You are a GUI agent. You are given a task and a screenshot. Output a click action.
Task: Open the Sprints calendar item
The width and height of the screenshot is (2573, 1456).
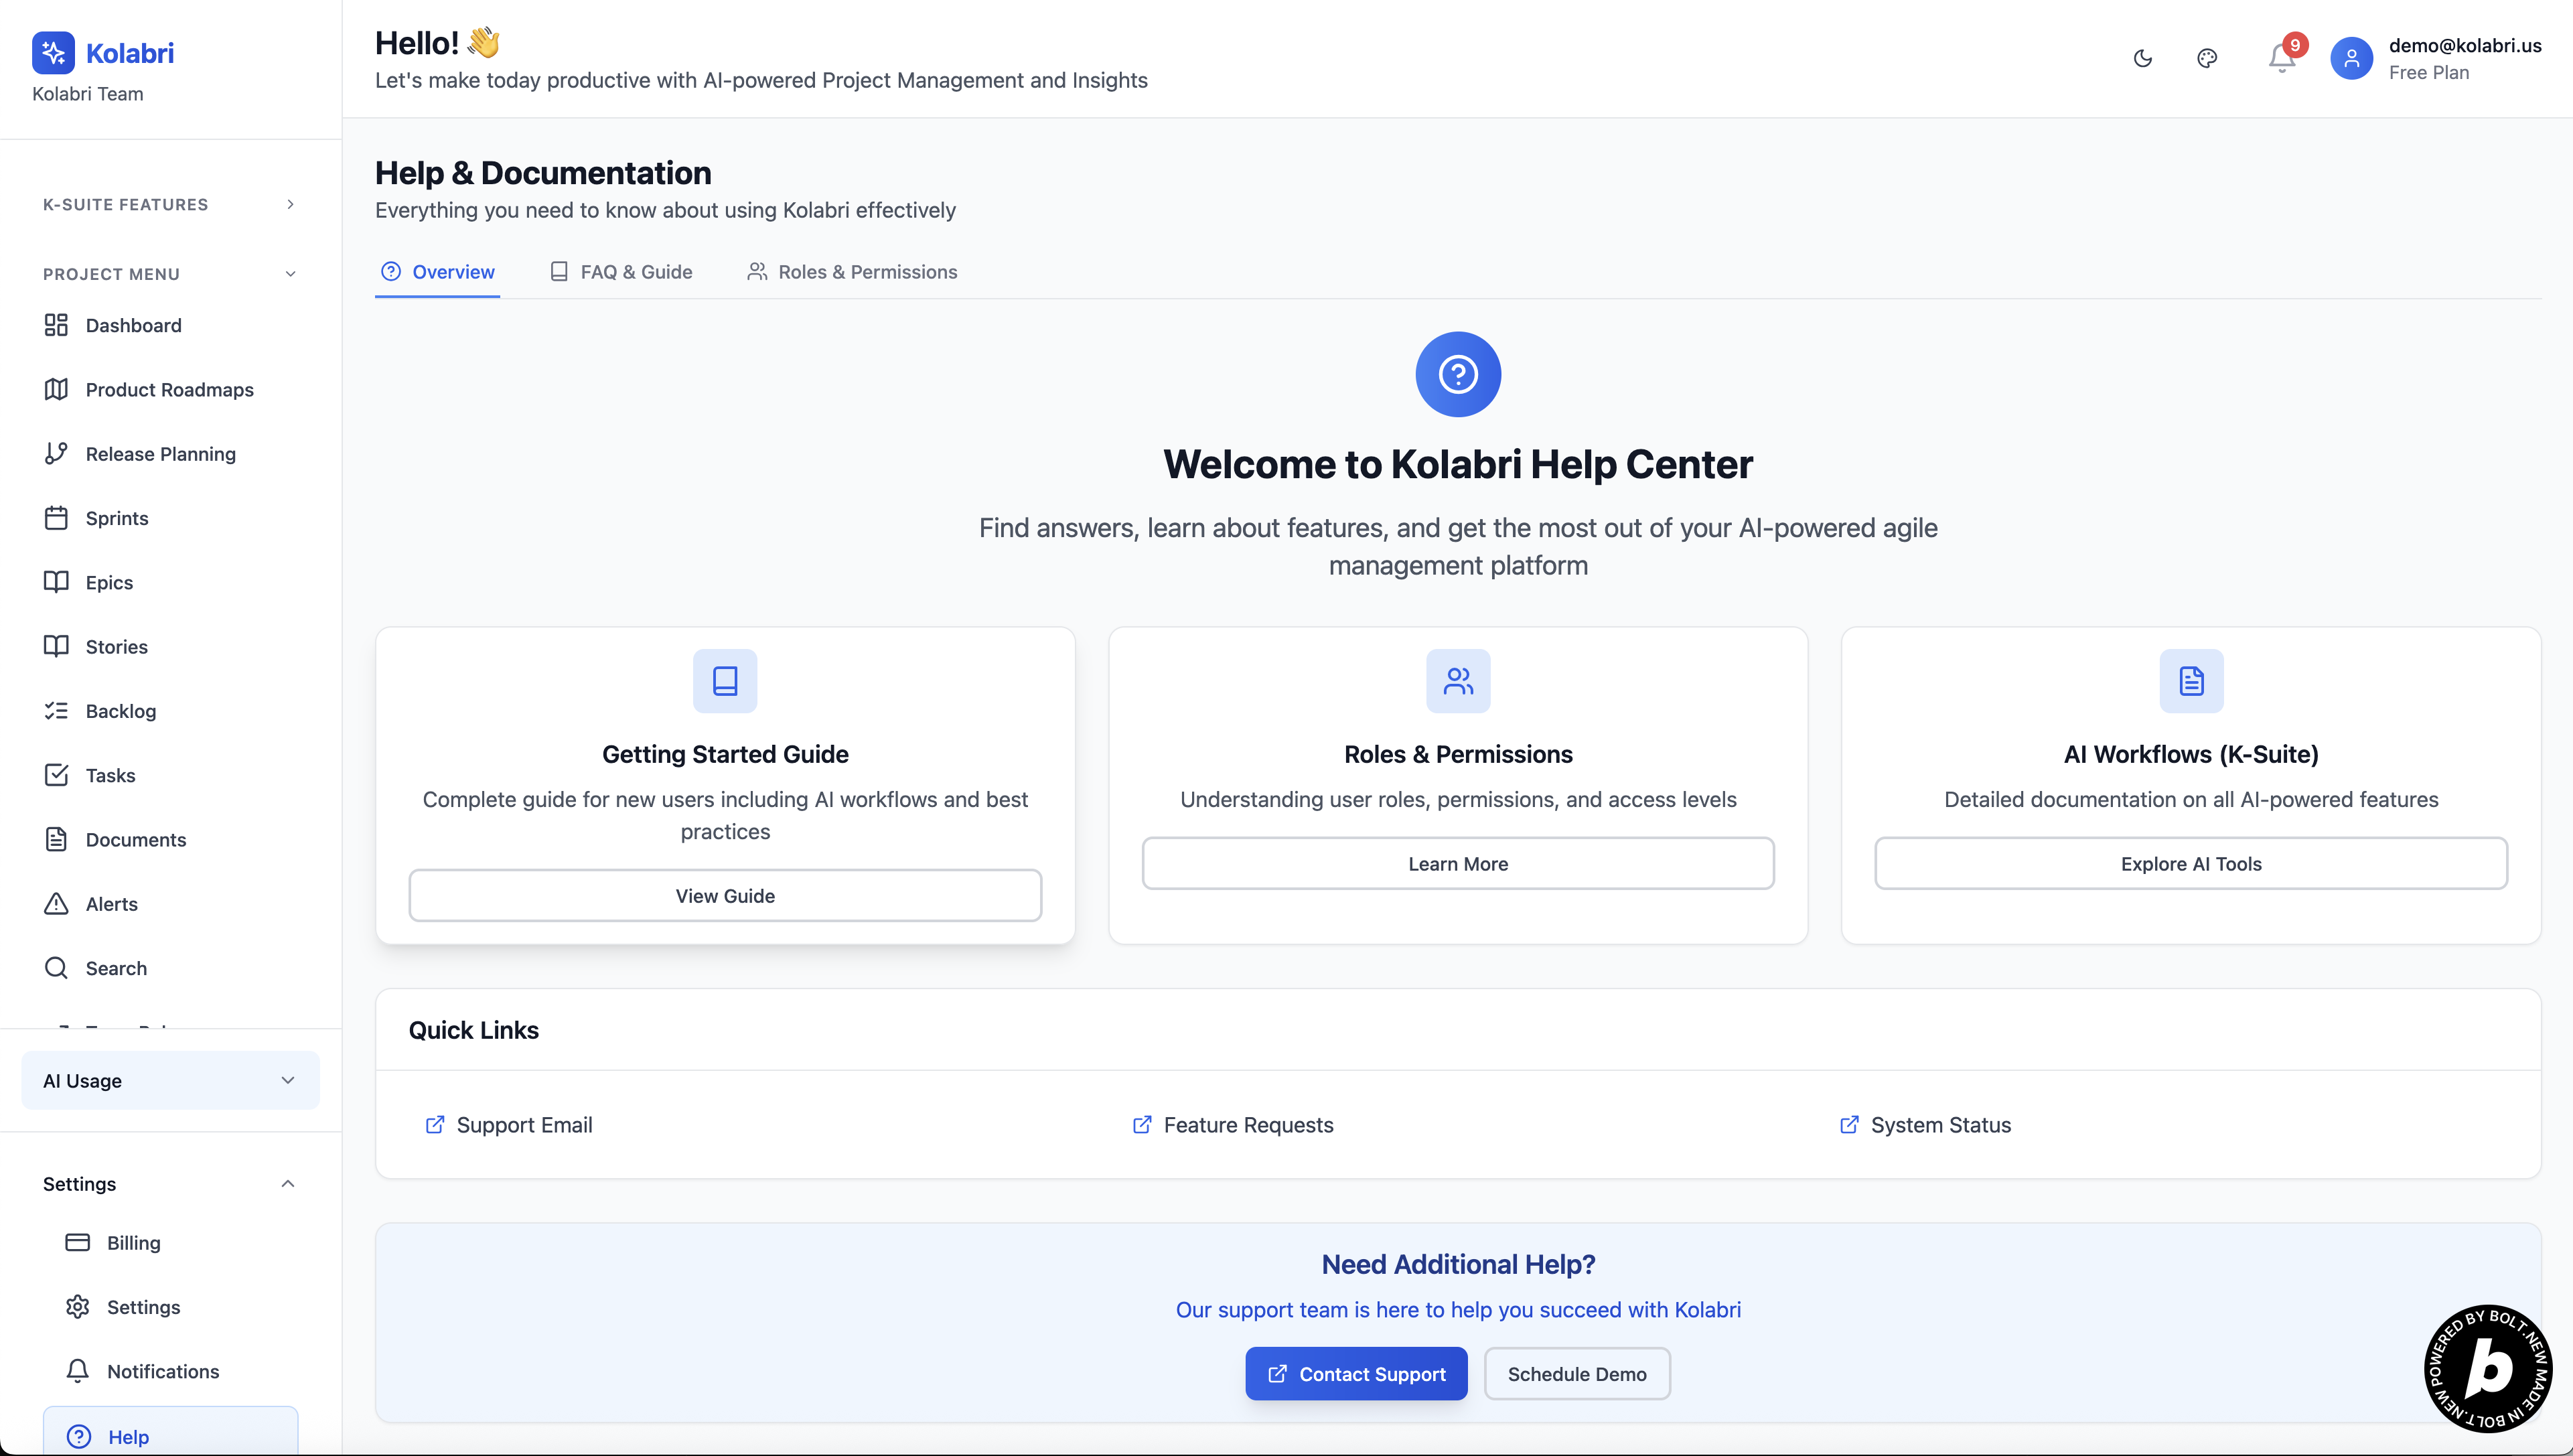pos(116,518)
